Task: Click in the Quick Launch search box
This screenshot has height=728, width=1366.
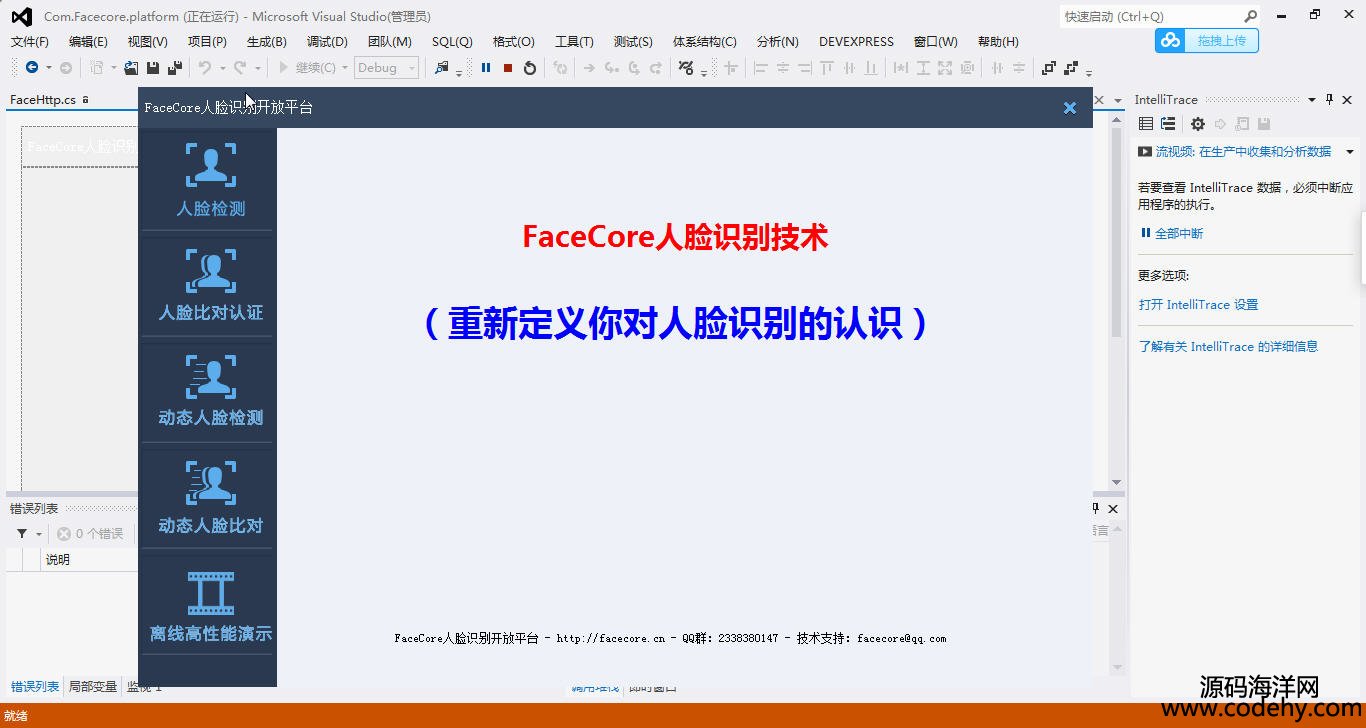Action: point(1150,16)
